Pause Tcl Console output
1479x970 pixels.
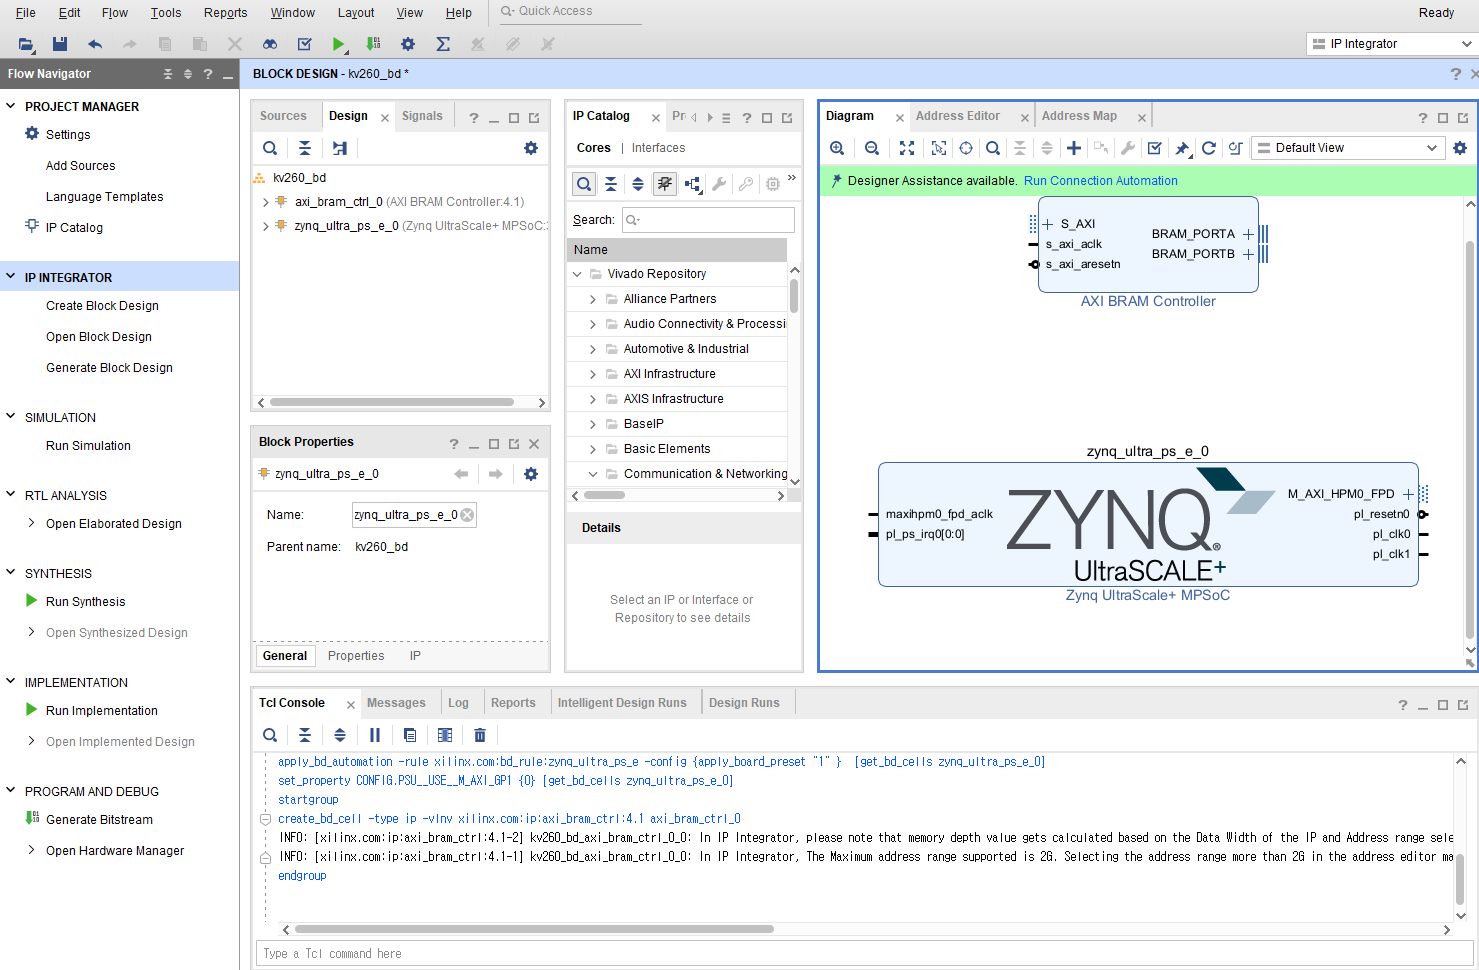[x=375, y=735]
